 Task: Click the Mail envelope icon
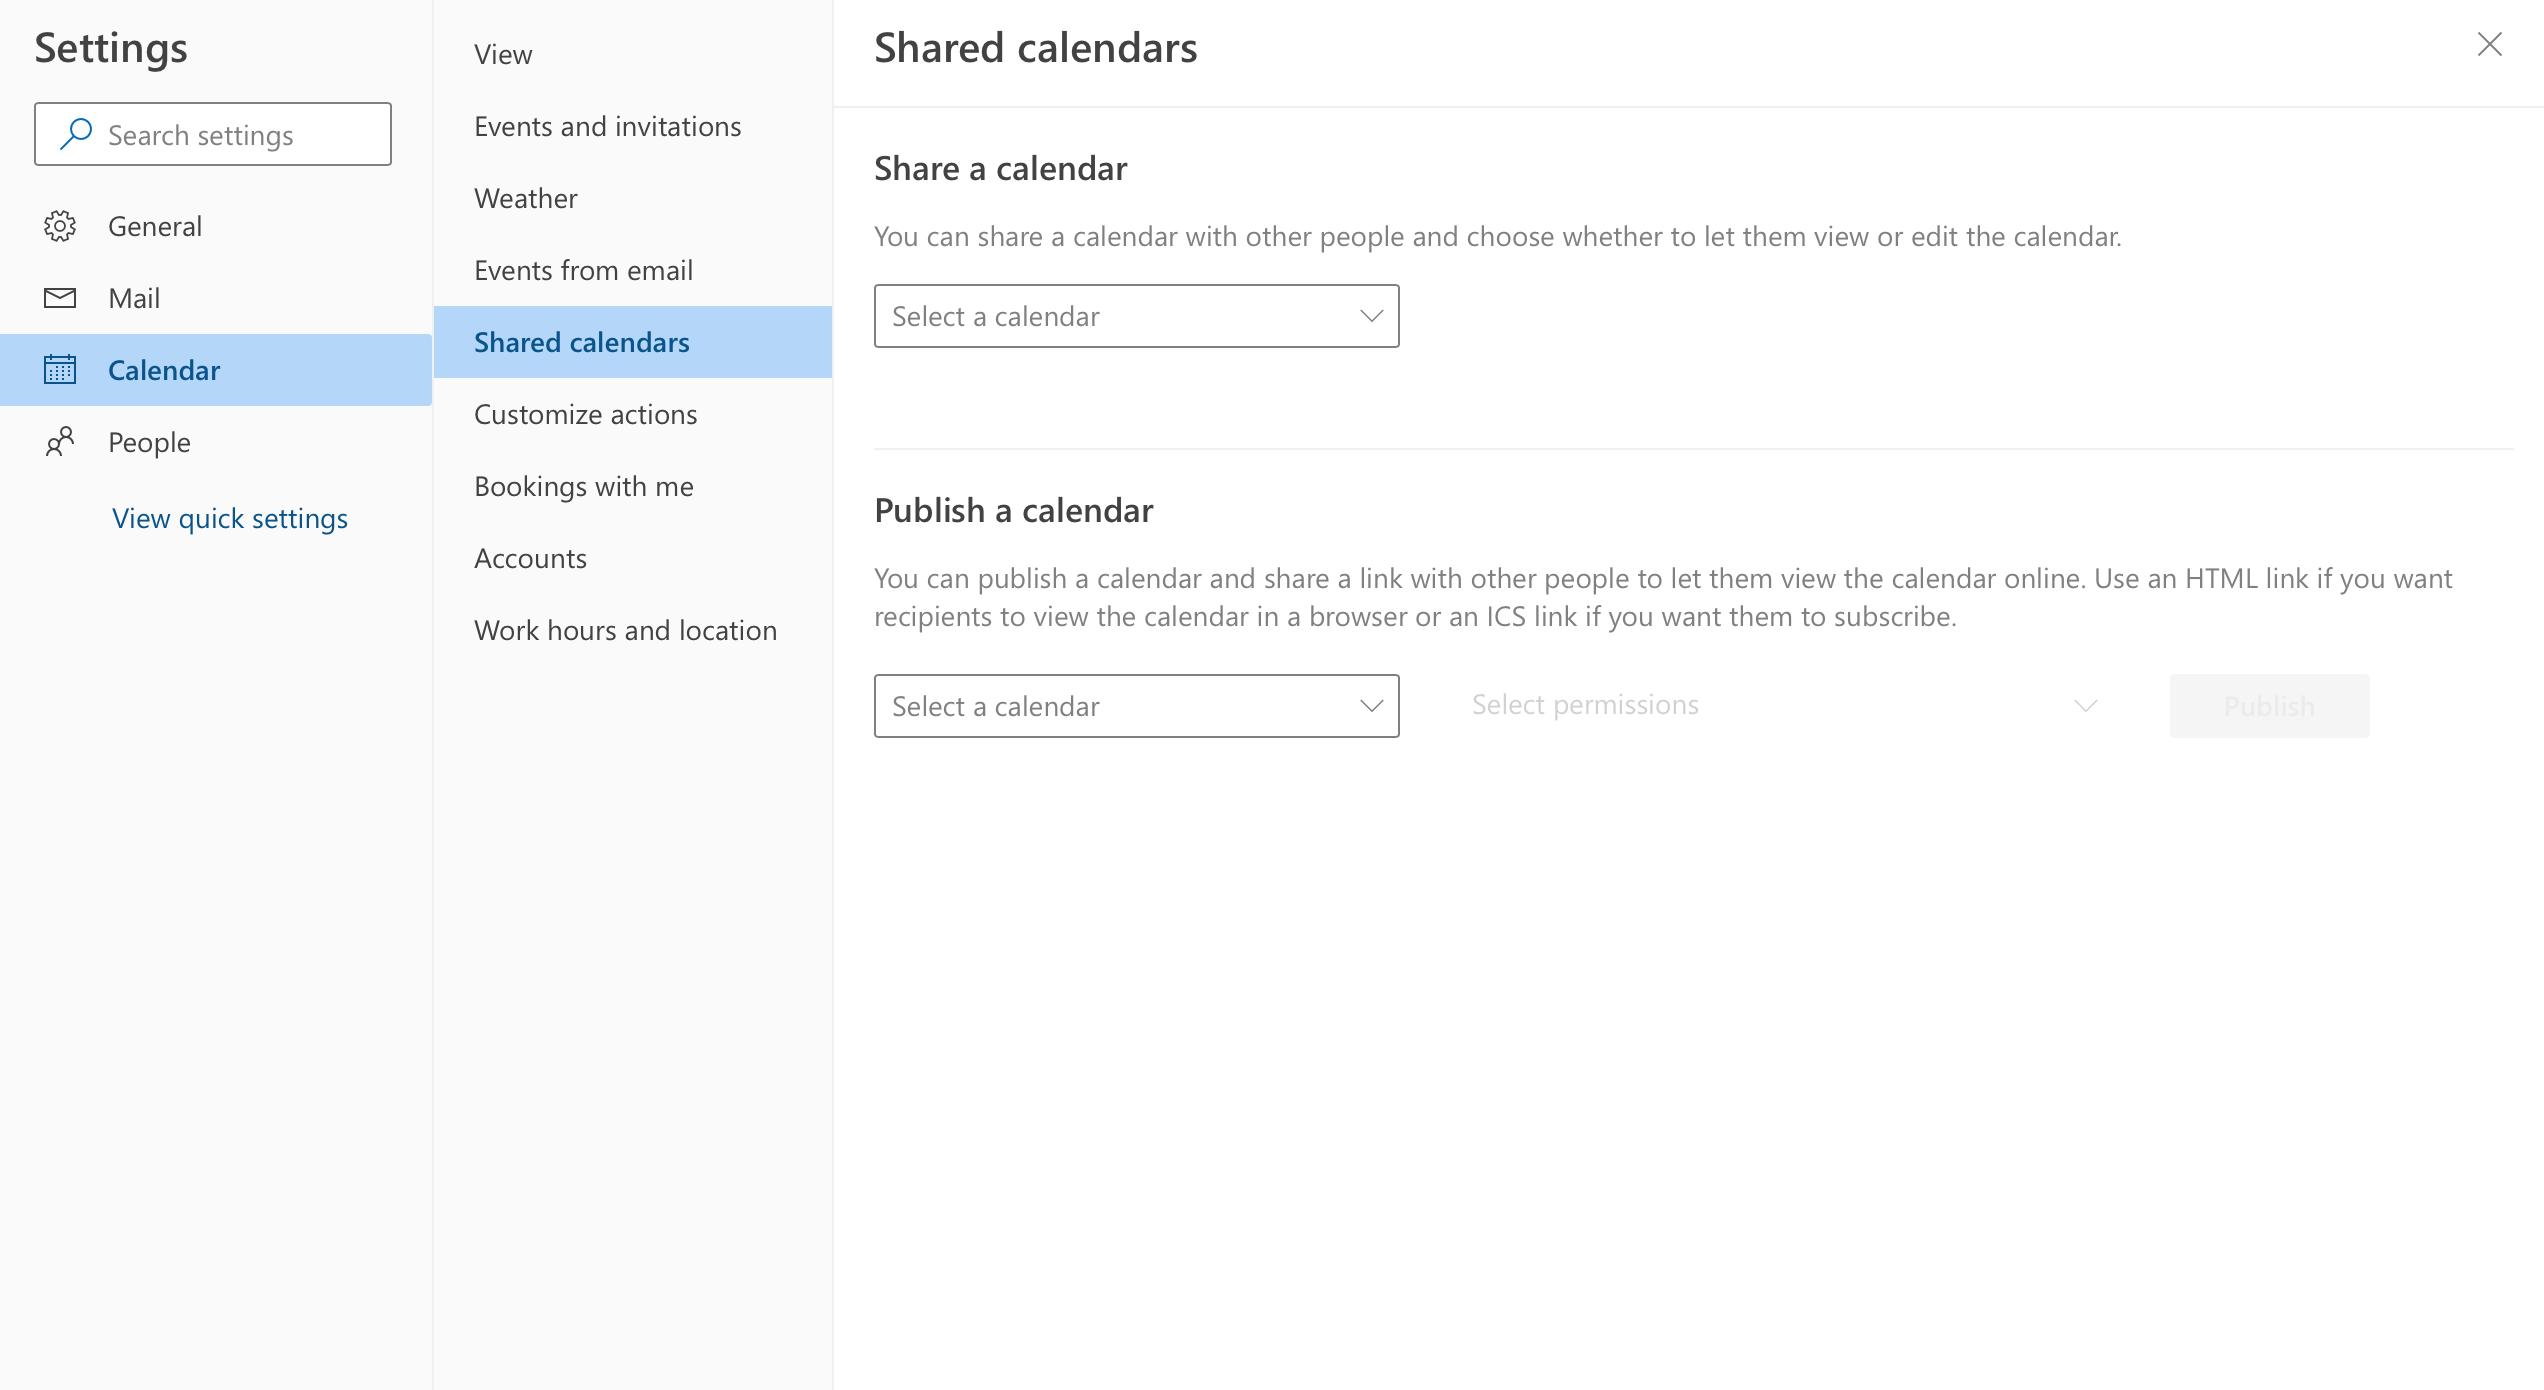[x=60, y=298]
